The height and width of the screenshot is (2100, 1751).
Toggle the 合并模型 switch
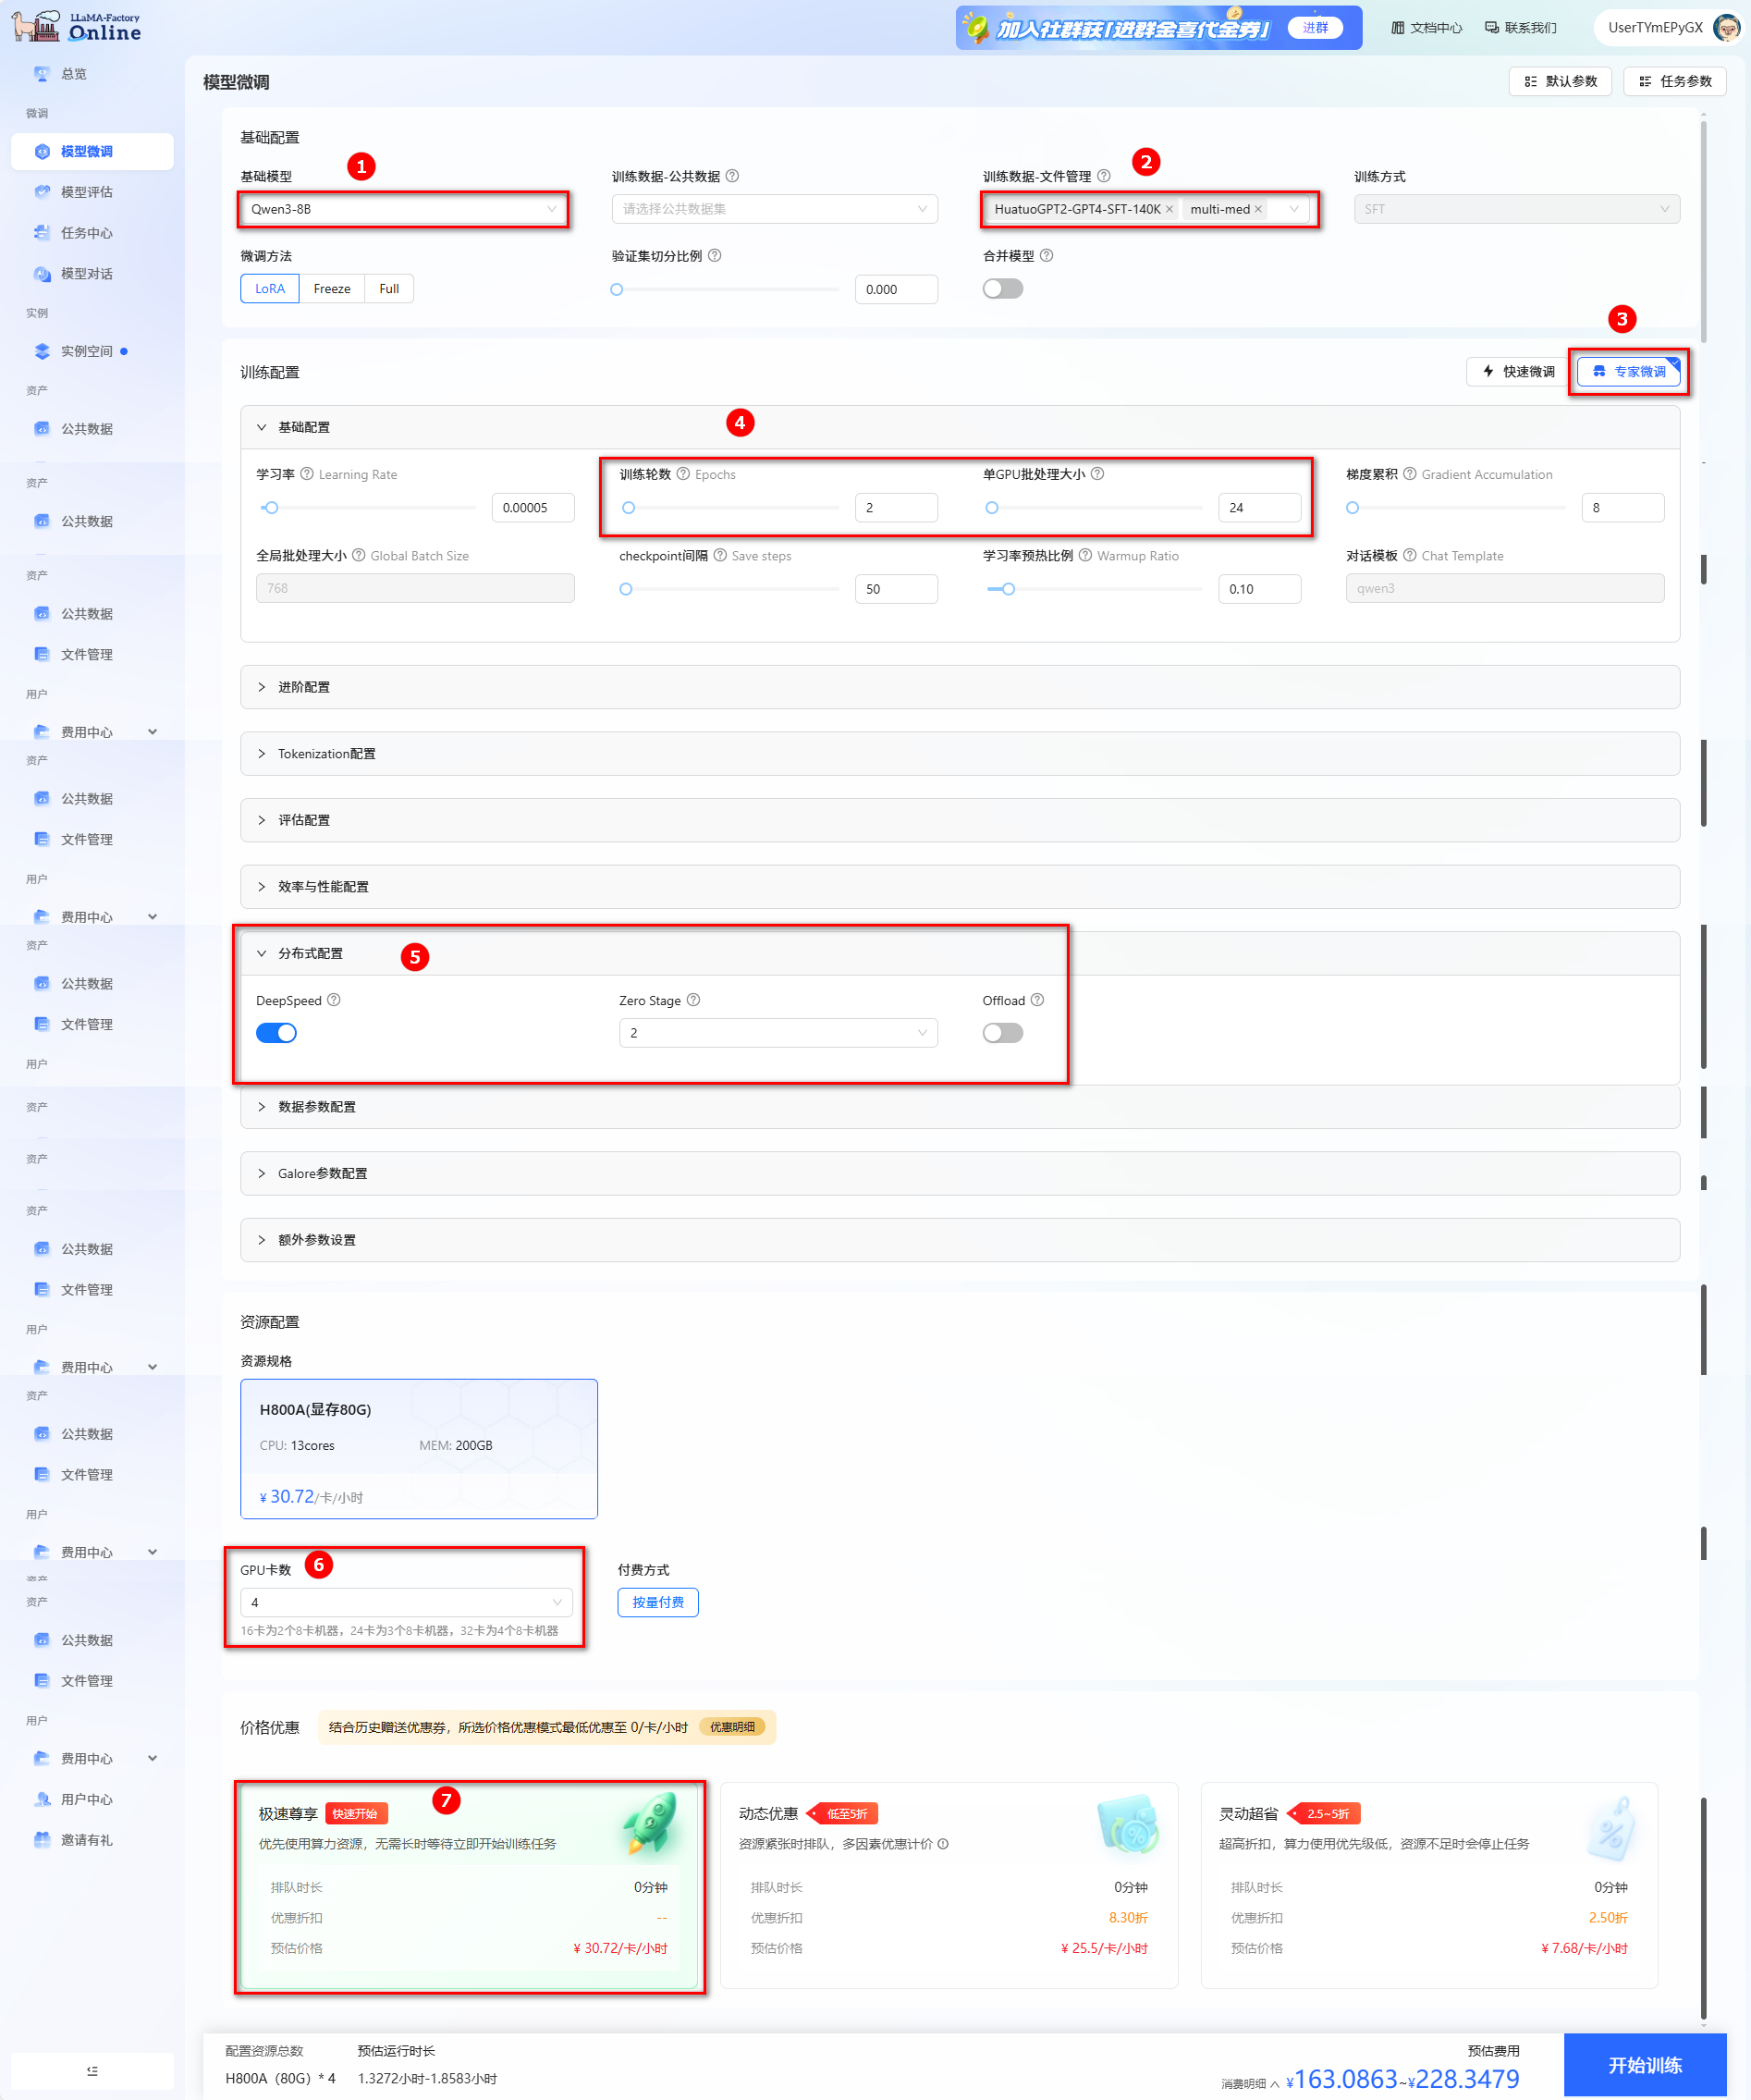click(1003, 289)
